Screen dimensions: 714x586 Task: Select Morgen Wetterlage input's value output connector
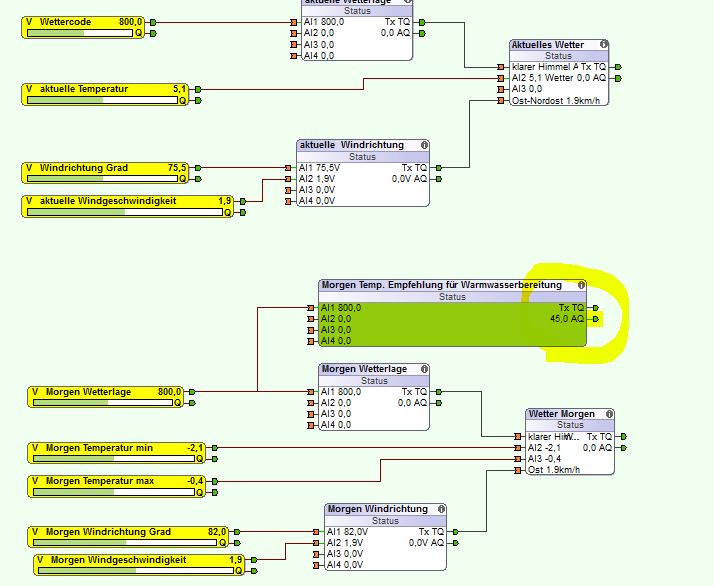coord(192,392)
